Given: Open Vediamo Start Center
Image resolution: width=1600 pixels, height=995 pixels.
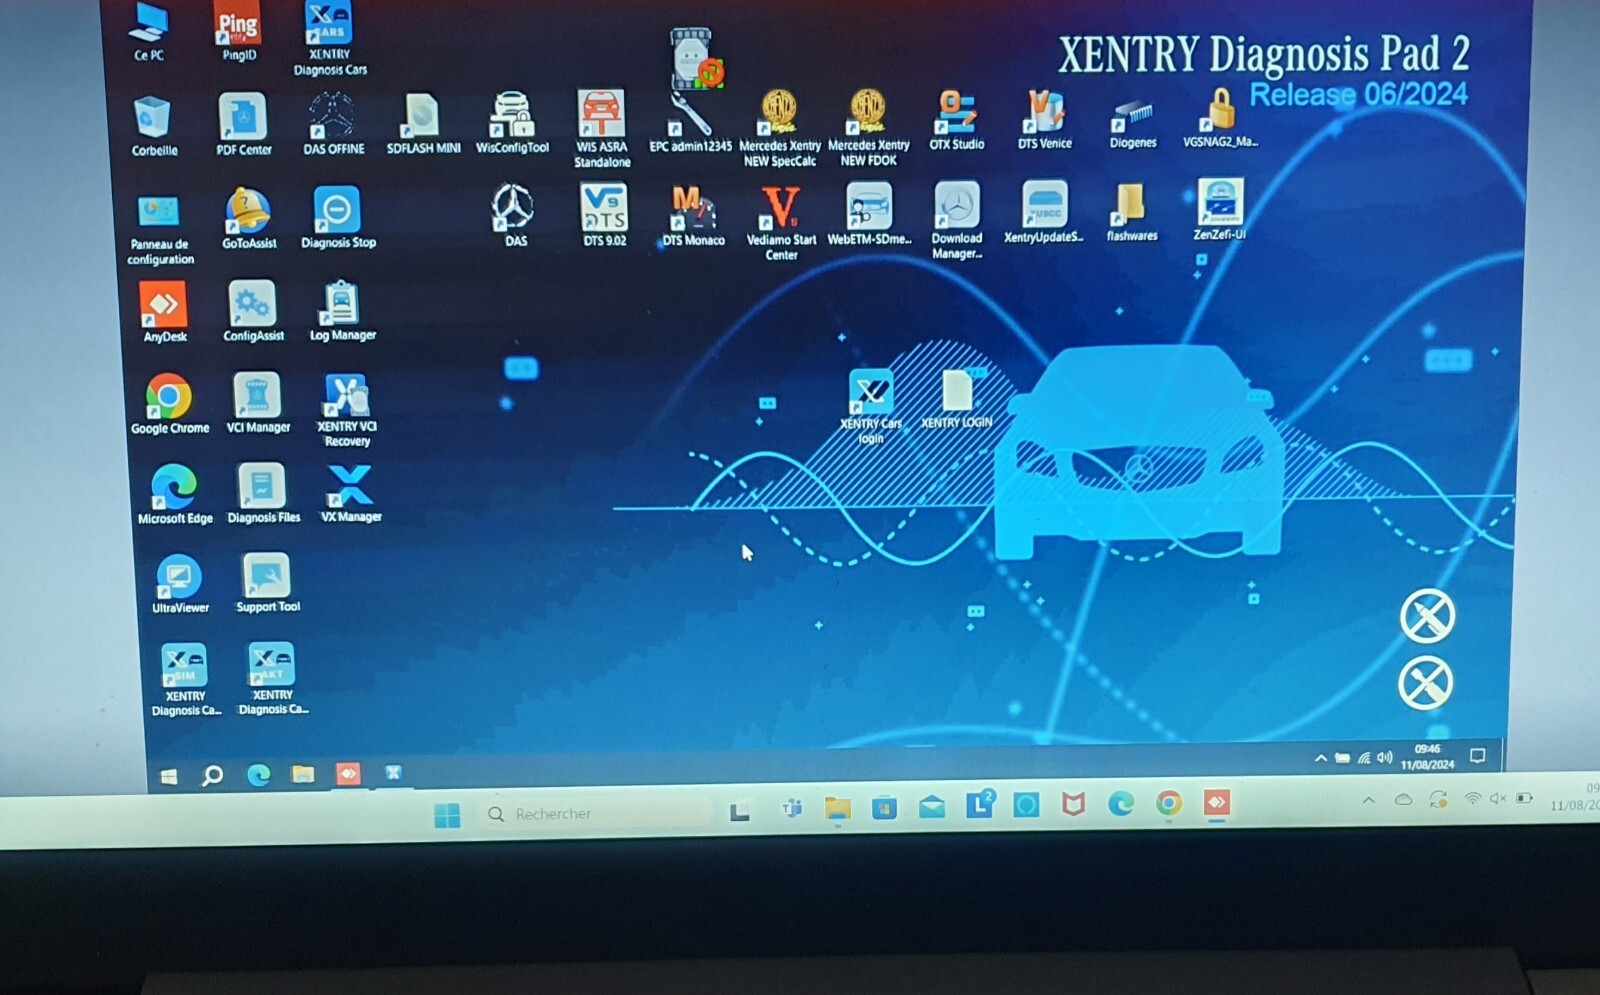Looking at the screenshot, I should [x=781, y=222].
